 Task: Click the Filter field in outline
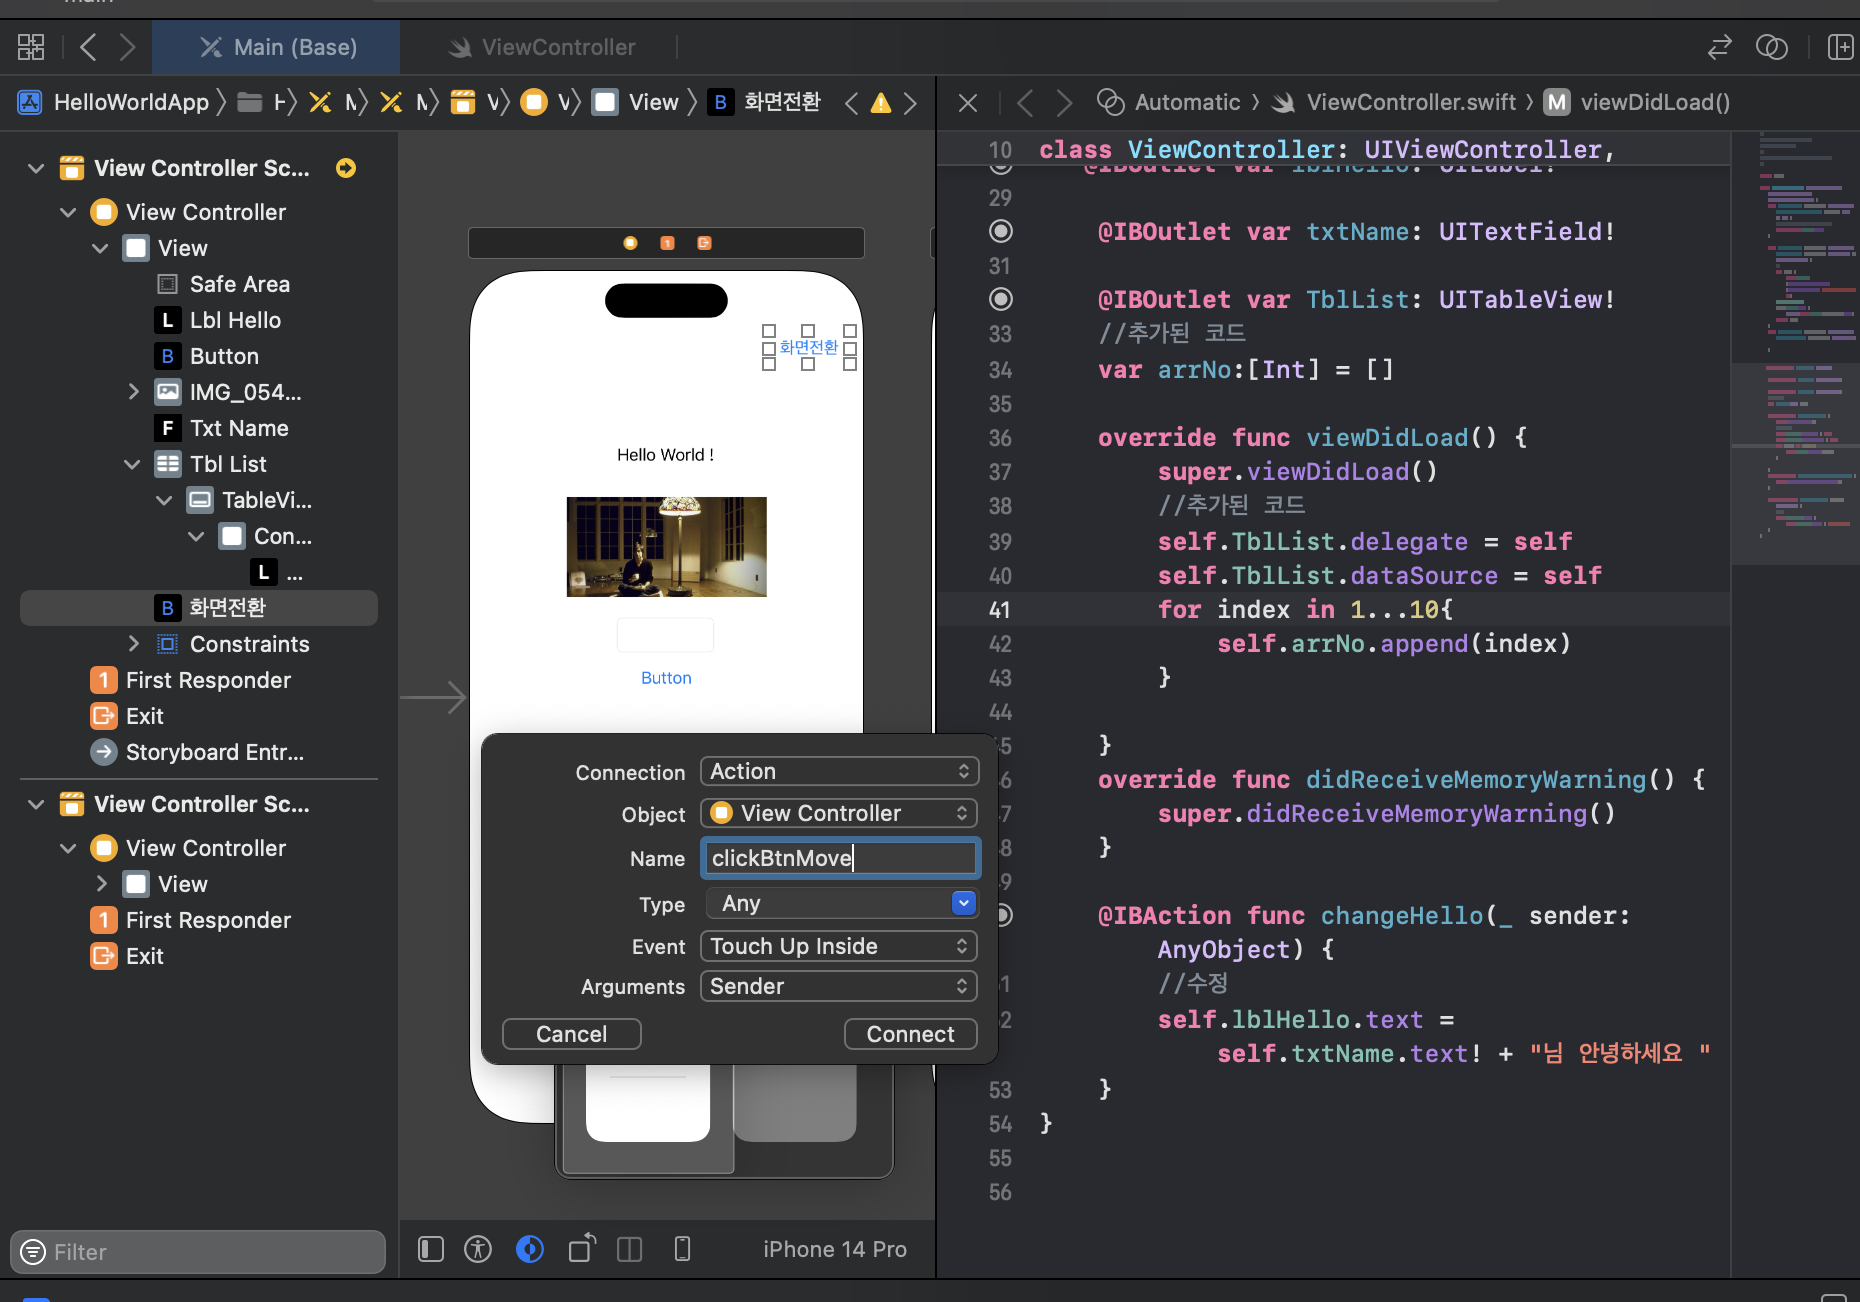pos(198,1252)
